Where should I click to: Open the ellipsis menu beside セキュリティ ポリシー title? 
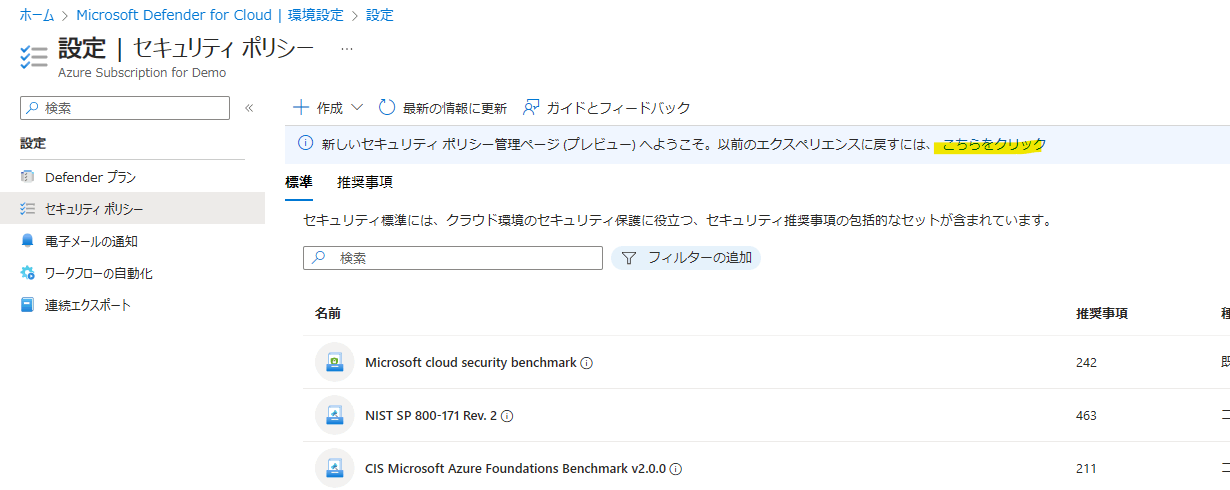click(x=347, y=48)
